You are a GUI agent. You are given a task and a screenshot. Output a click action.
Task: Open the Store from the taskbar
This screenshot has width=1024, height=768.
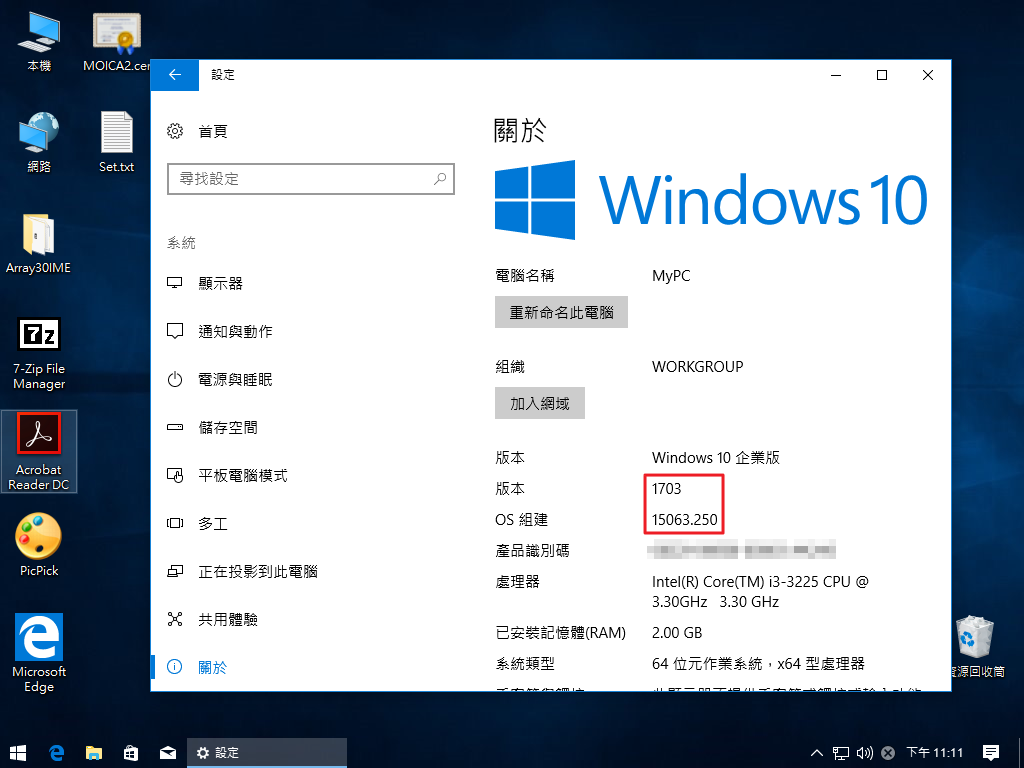tap(131, 752)
